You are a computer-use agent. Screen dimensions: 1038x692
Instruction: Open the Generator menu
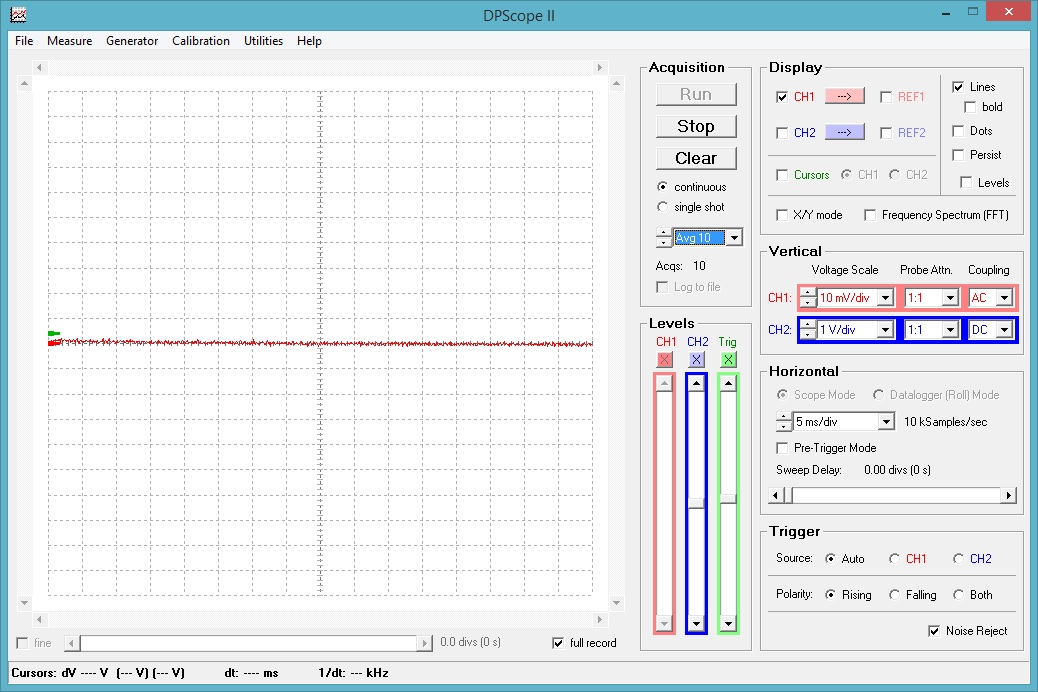point(132,40)
